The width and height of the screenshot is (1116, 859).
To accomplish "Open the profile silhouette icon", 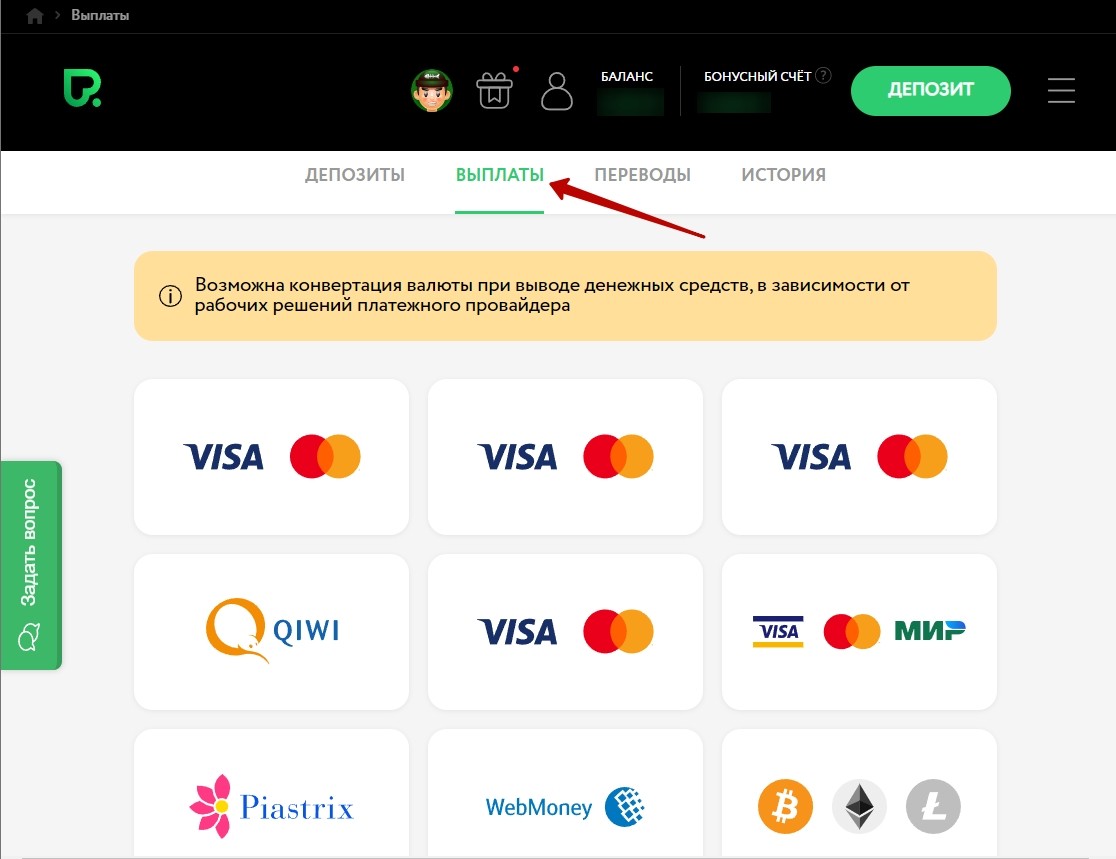I will pos(556,91).
